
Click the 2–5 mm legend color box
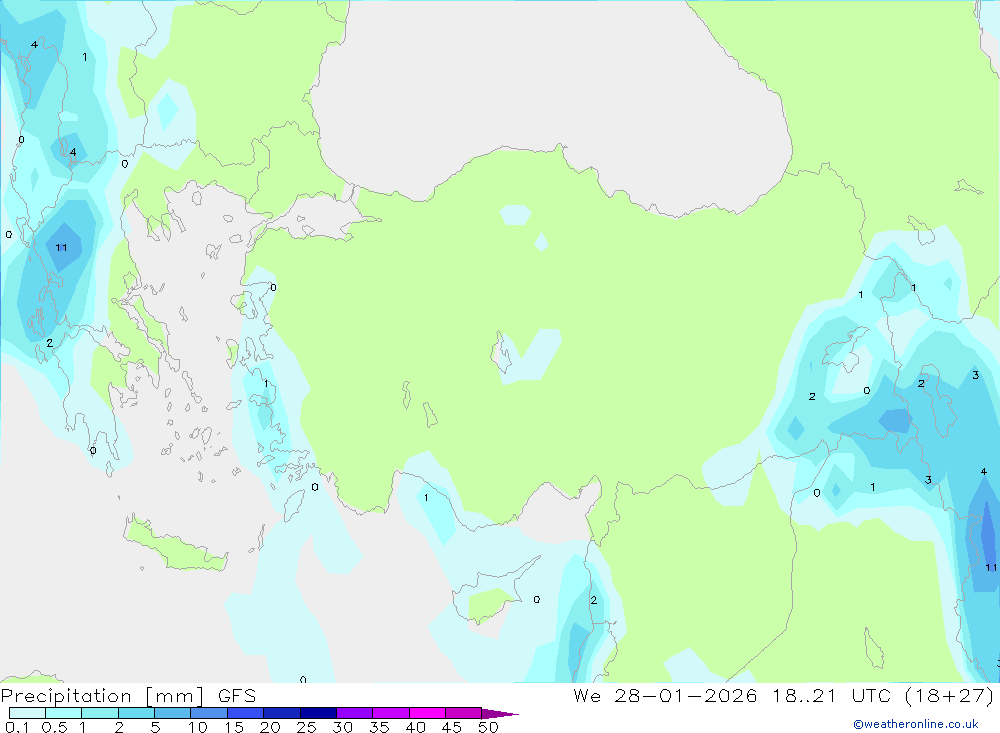pos(136,713)
